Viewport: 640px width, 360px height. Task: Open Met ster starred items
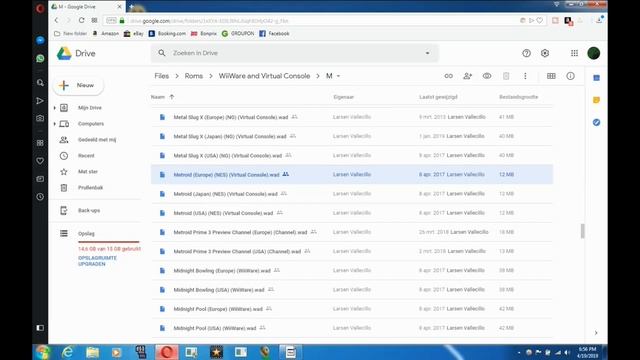pos(88,171)
